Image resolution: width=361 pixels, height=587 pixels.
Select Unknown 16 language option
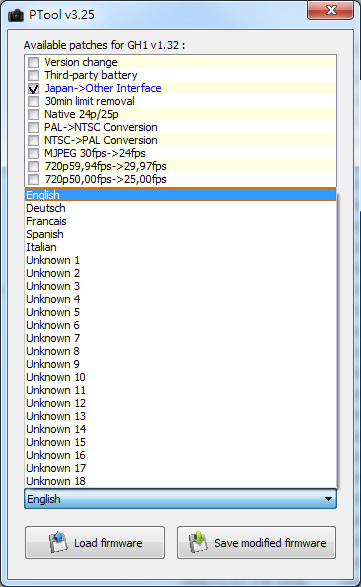coord(180,455)
